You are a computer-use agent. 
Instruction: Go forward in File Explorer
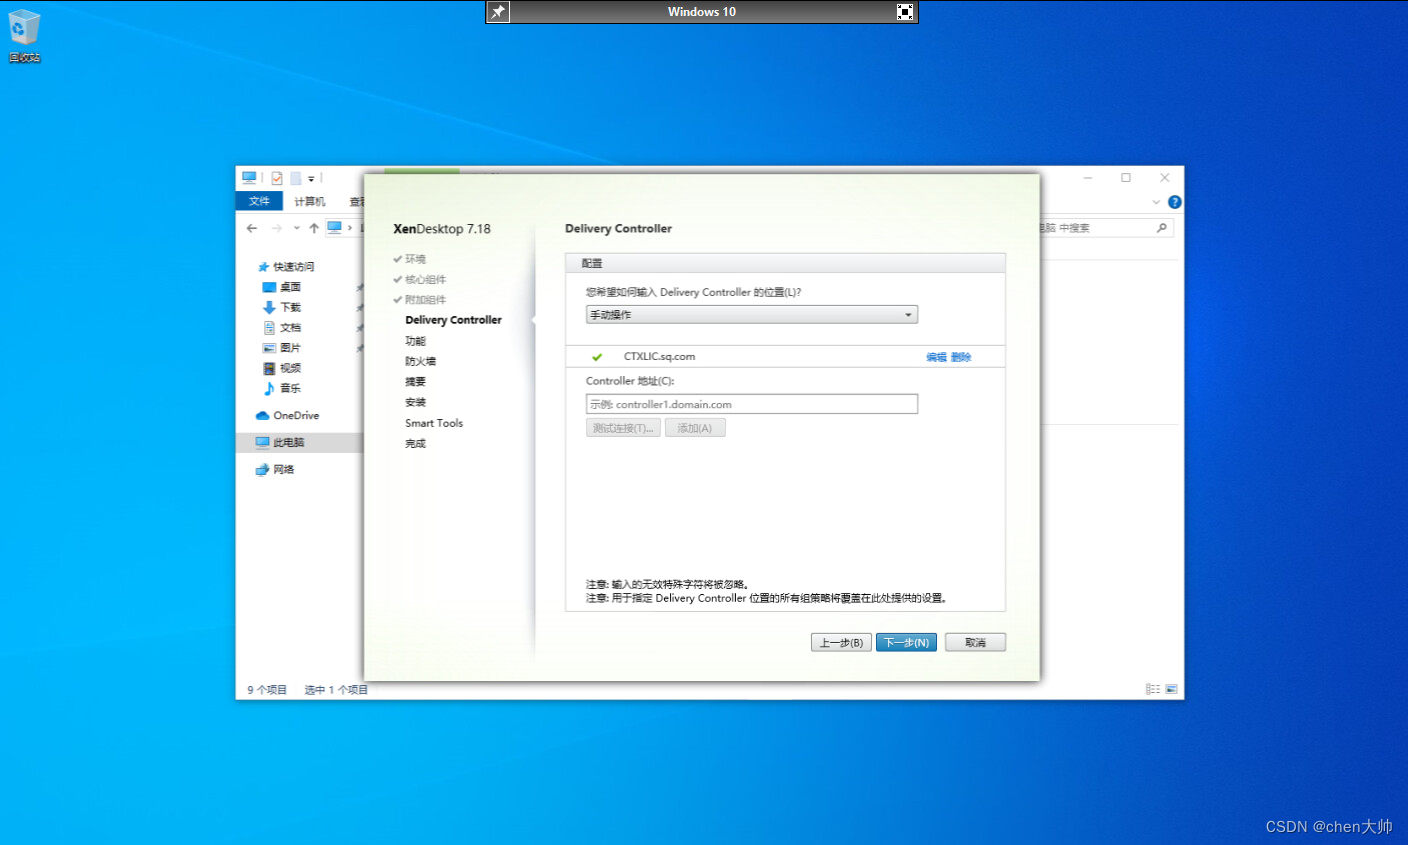(x=277, y=228)
